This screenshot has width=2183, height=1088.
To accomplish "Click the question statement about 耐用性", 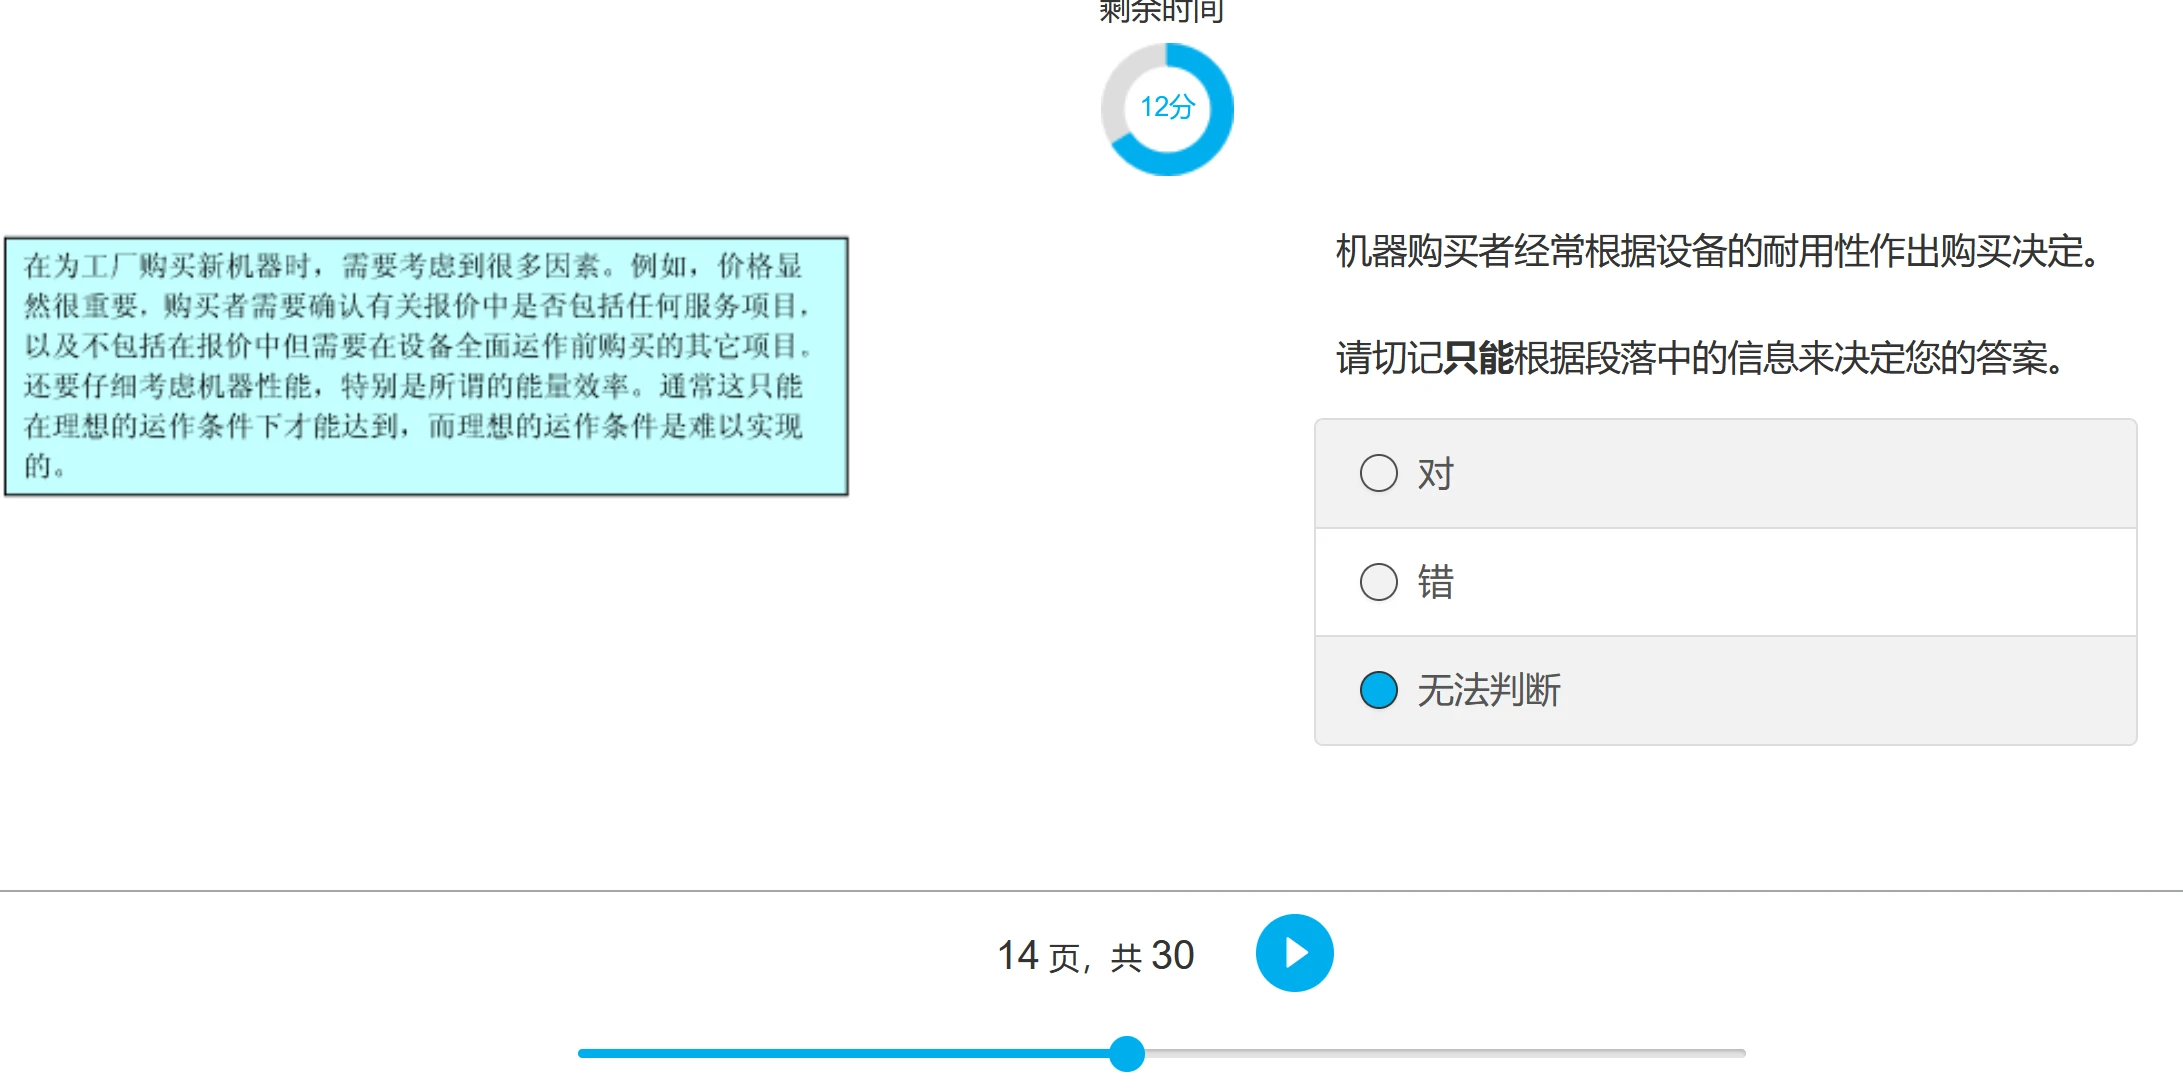I will tap(1717, 251).
